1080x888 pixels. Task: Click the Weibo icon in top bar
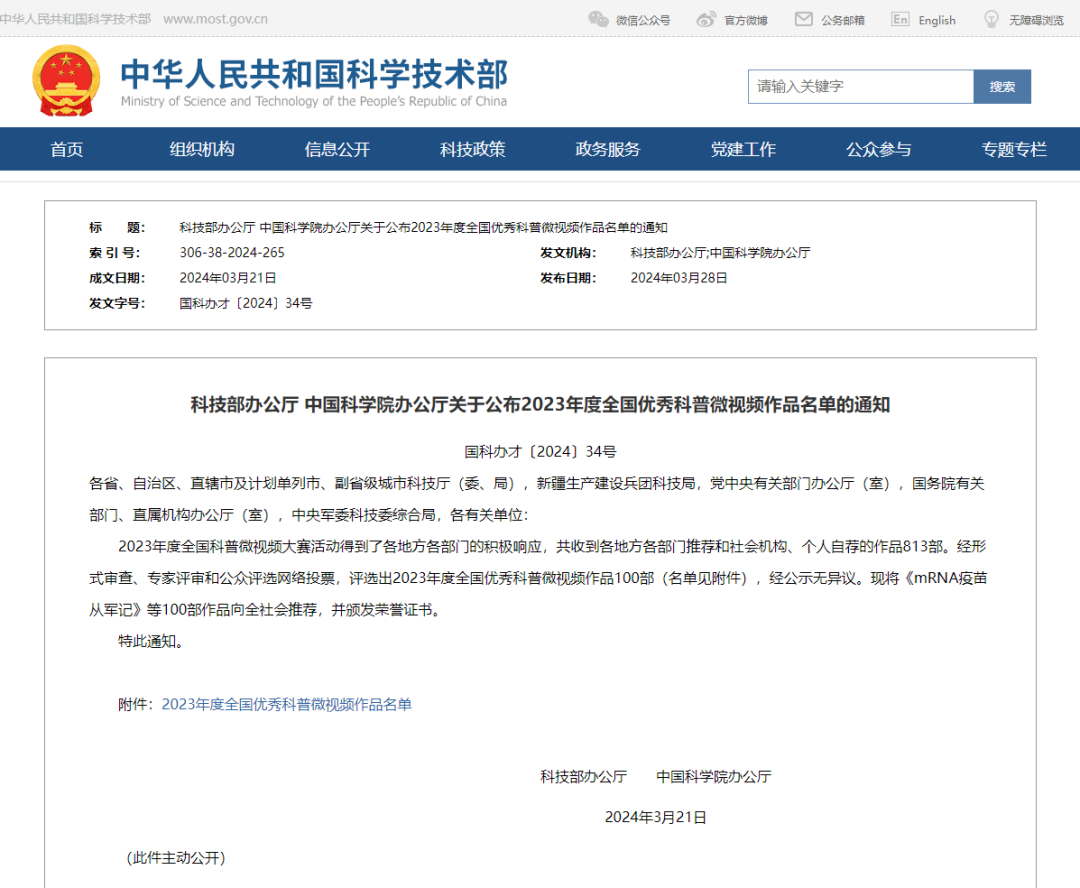706,19
